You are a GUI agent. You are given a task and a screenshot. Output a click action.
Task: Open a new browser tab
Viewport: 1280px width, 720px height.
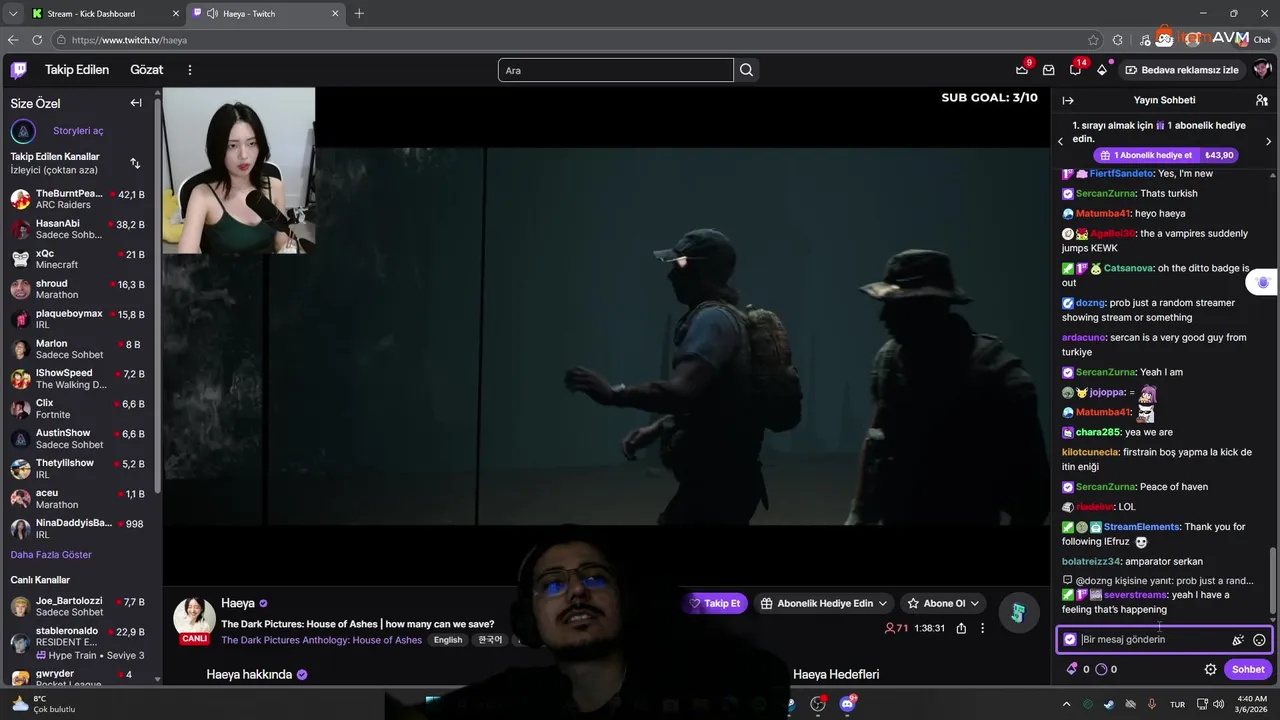[359, 13]
